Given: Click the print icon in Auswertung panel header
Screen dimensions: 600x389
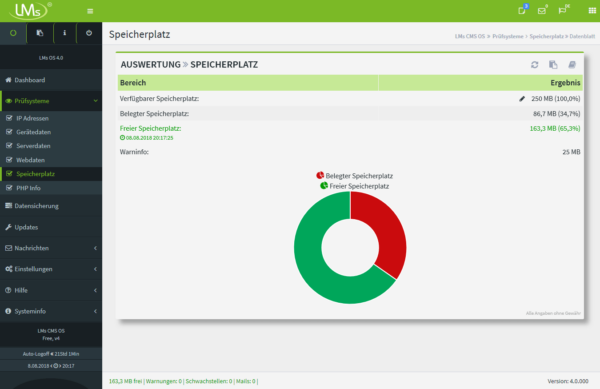Looking at the screenshot, I should [x=572, y=65].
